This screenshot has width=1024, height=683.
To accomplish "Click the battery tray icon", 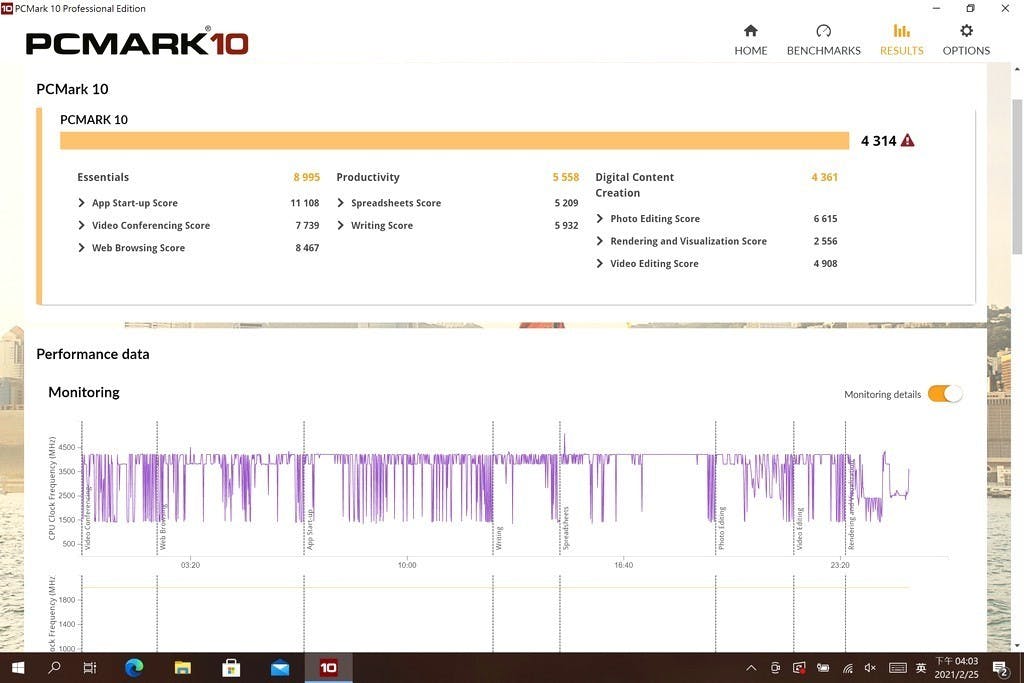I will point(823,667).
